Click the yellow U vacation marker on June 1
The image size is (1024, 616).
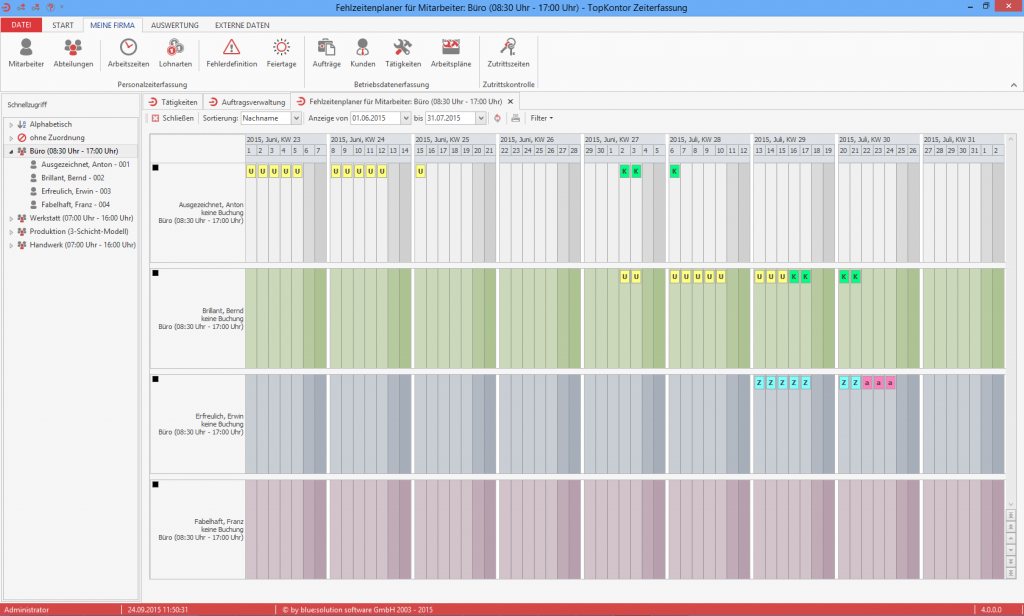(x=251, y=171)
